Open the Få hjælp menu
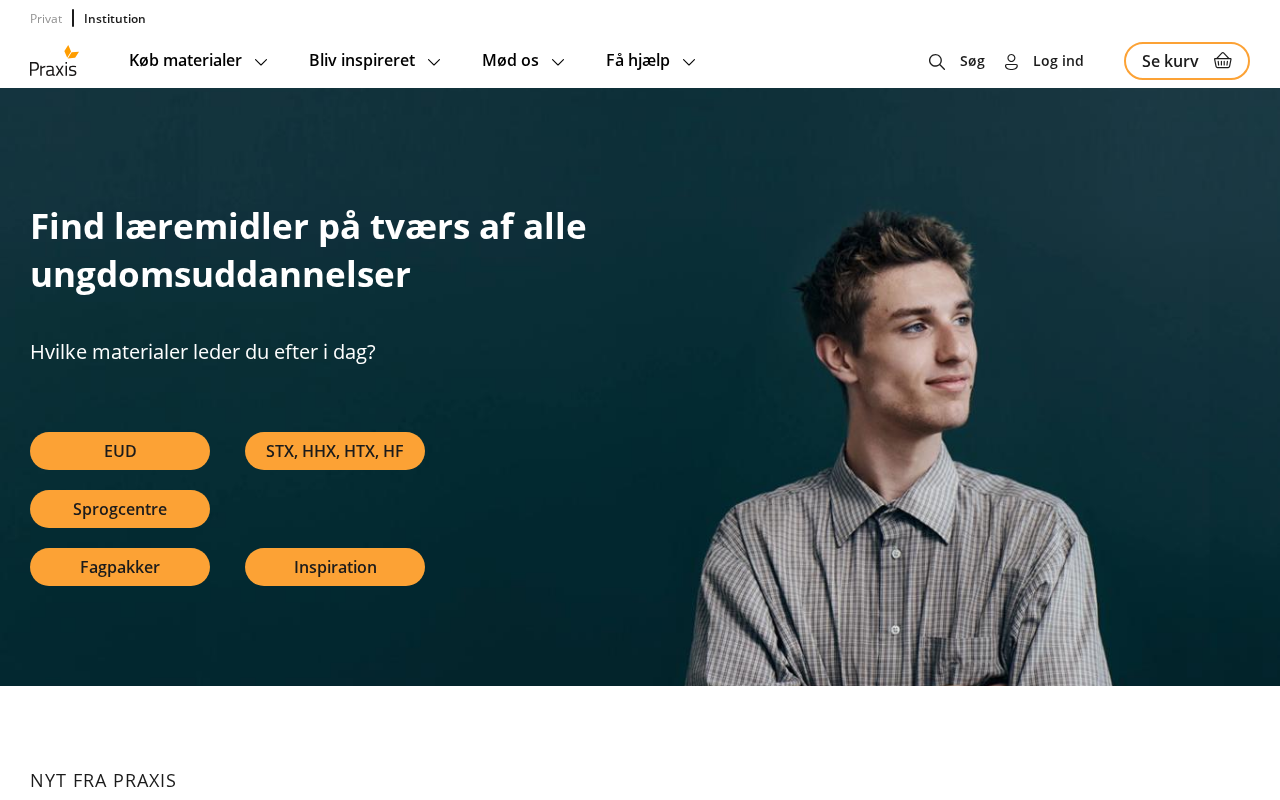 [638, 60]
